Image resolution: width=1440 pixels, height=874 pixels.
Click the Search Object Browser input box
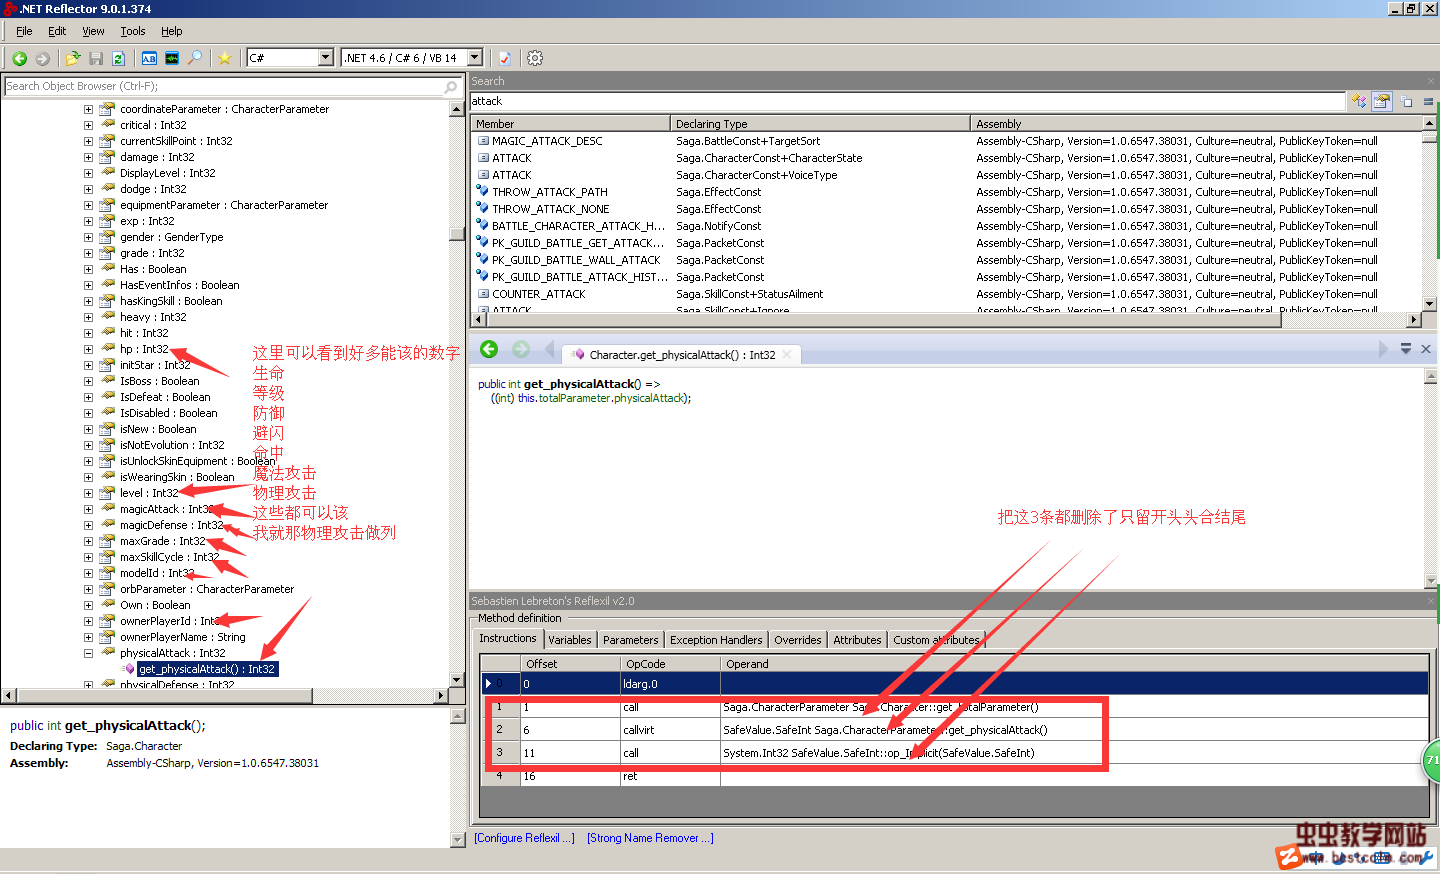pyautogui.click(x=224, y=87)
